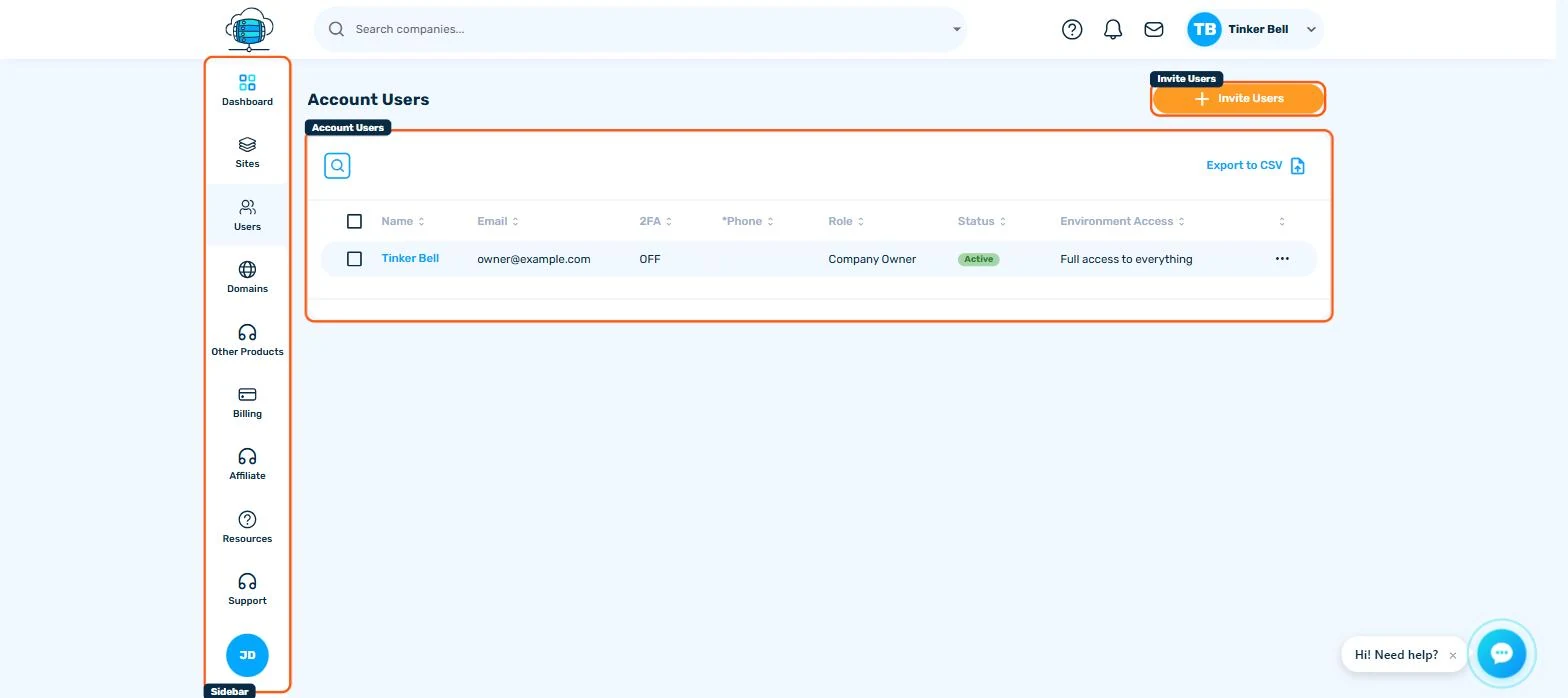Open the help question mark icon
Viewport: 1568px width, 698px height.
(x=1072, y=29)
